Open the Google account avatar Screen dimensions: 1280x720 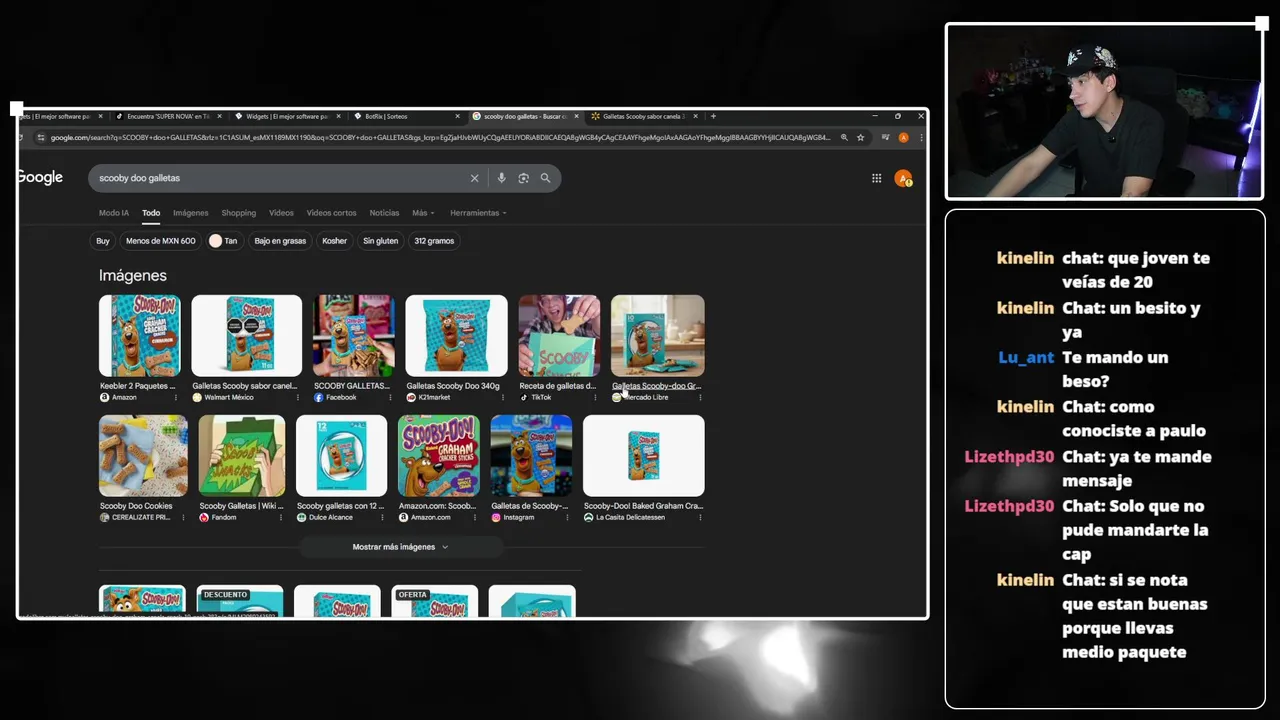(x=903, y=178)
